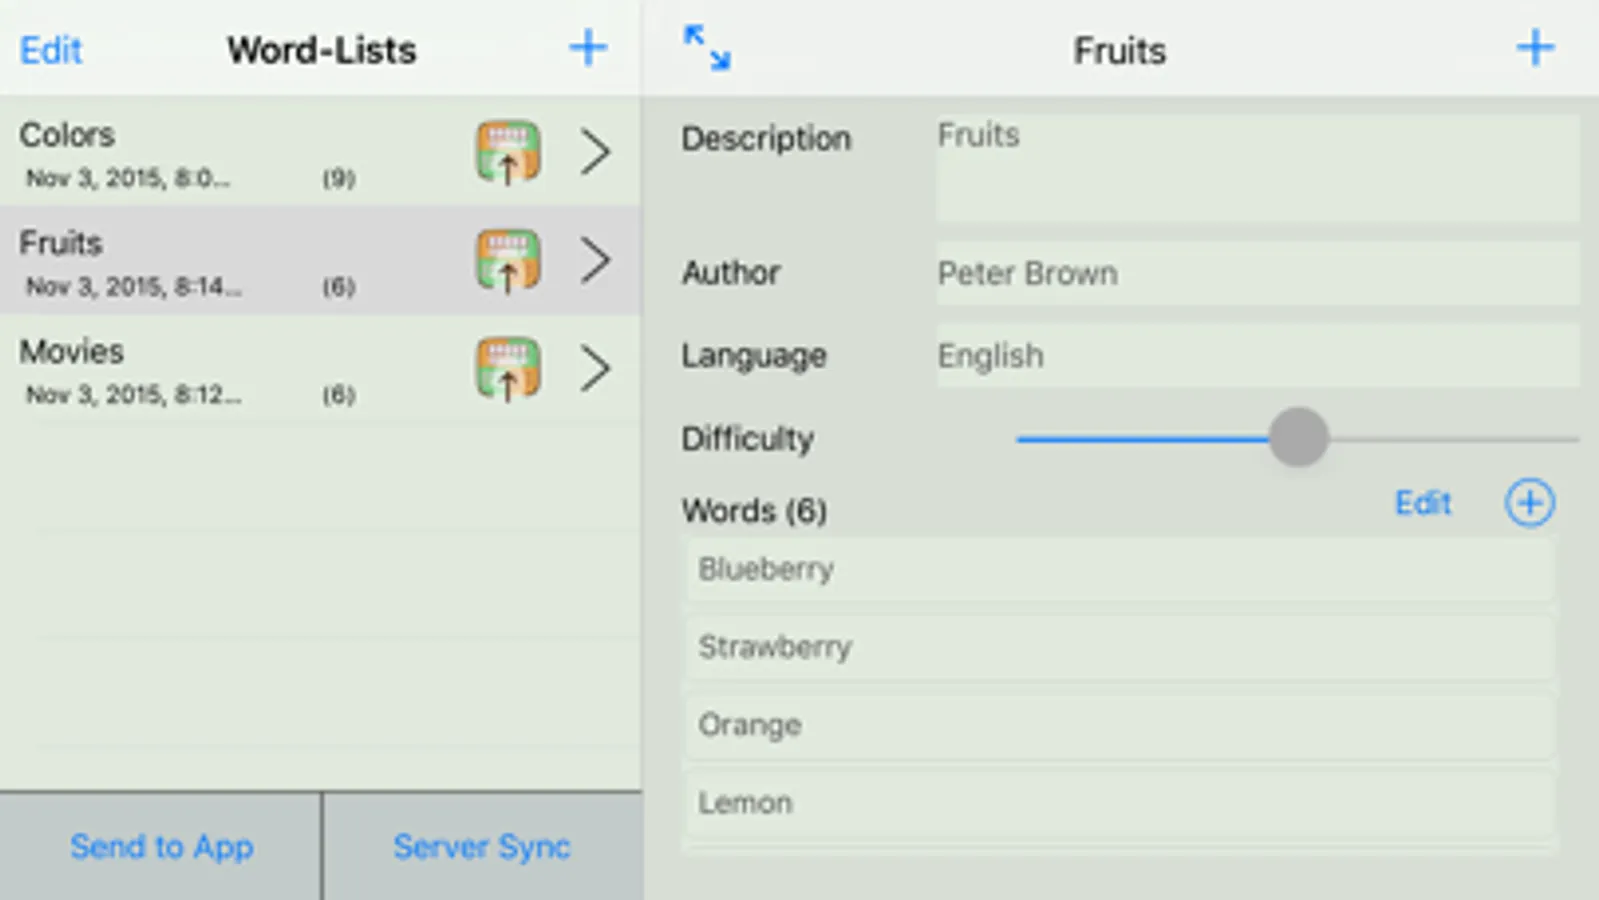Click the Description text field
The image size is (1599, 900).
1257,167
